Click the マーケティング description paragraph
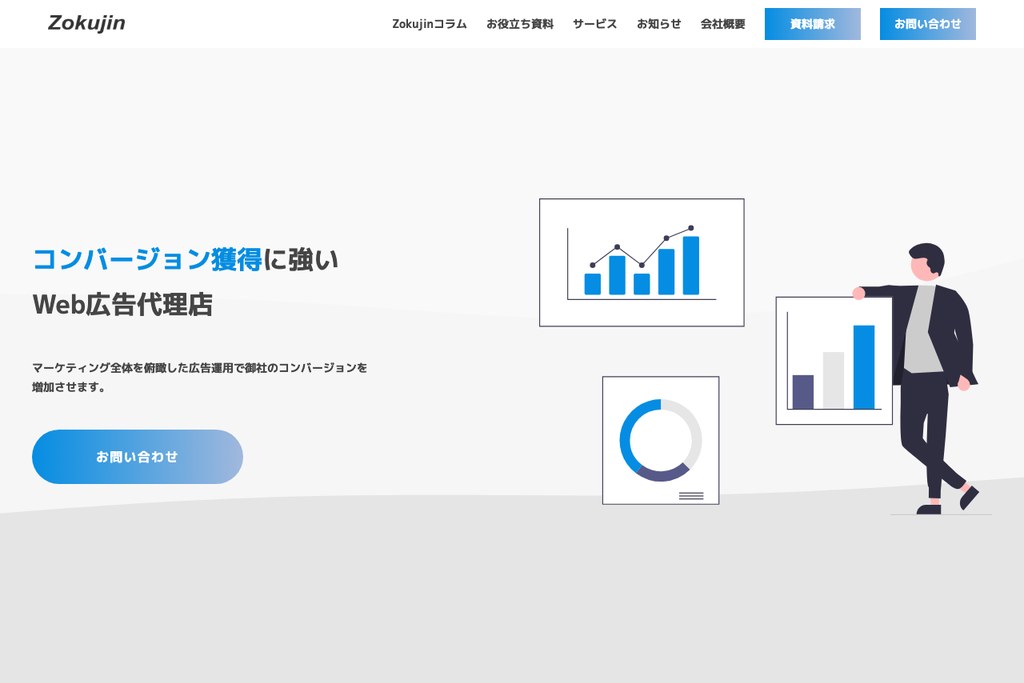Viewport: 1024px width, 683px height. click(199, 376)
